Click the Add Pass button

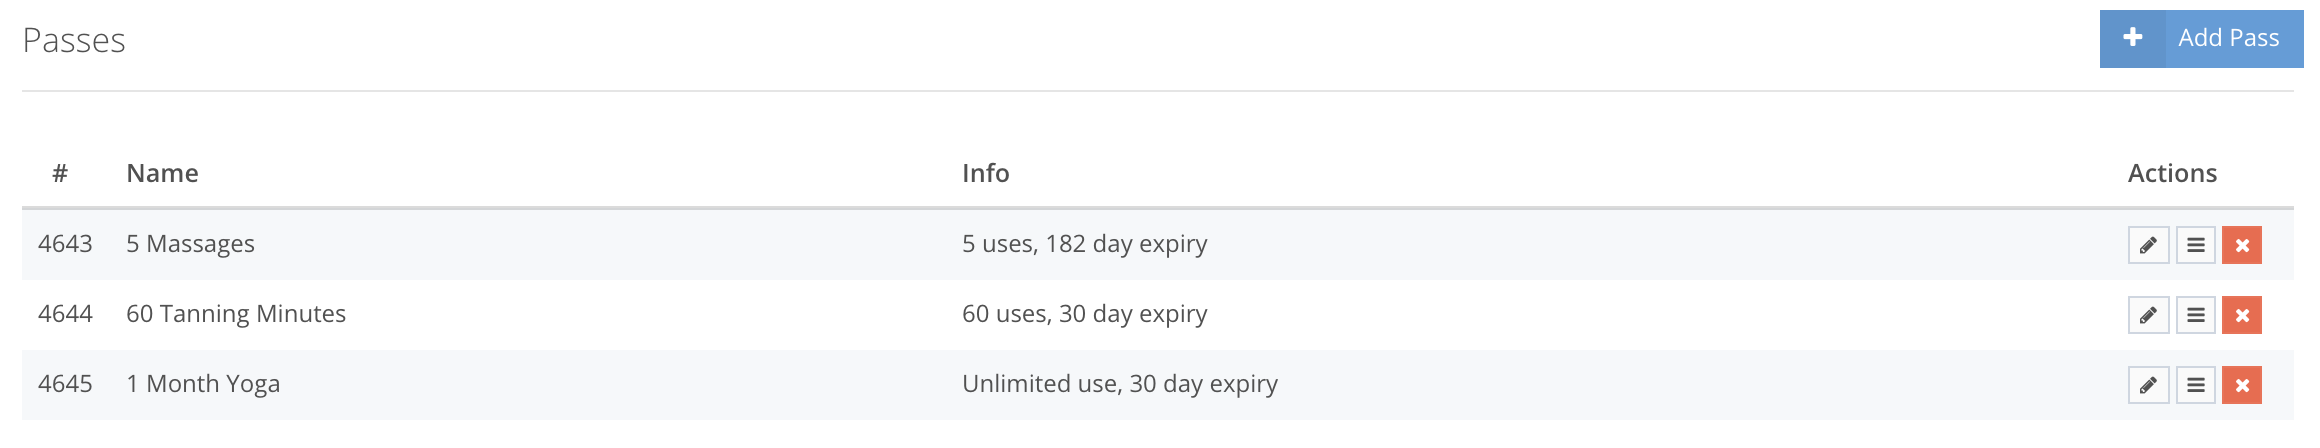[x=2201, y=39]
